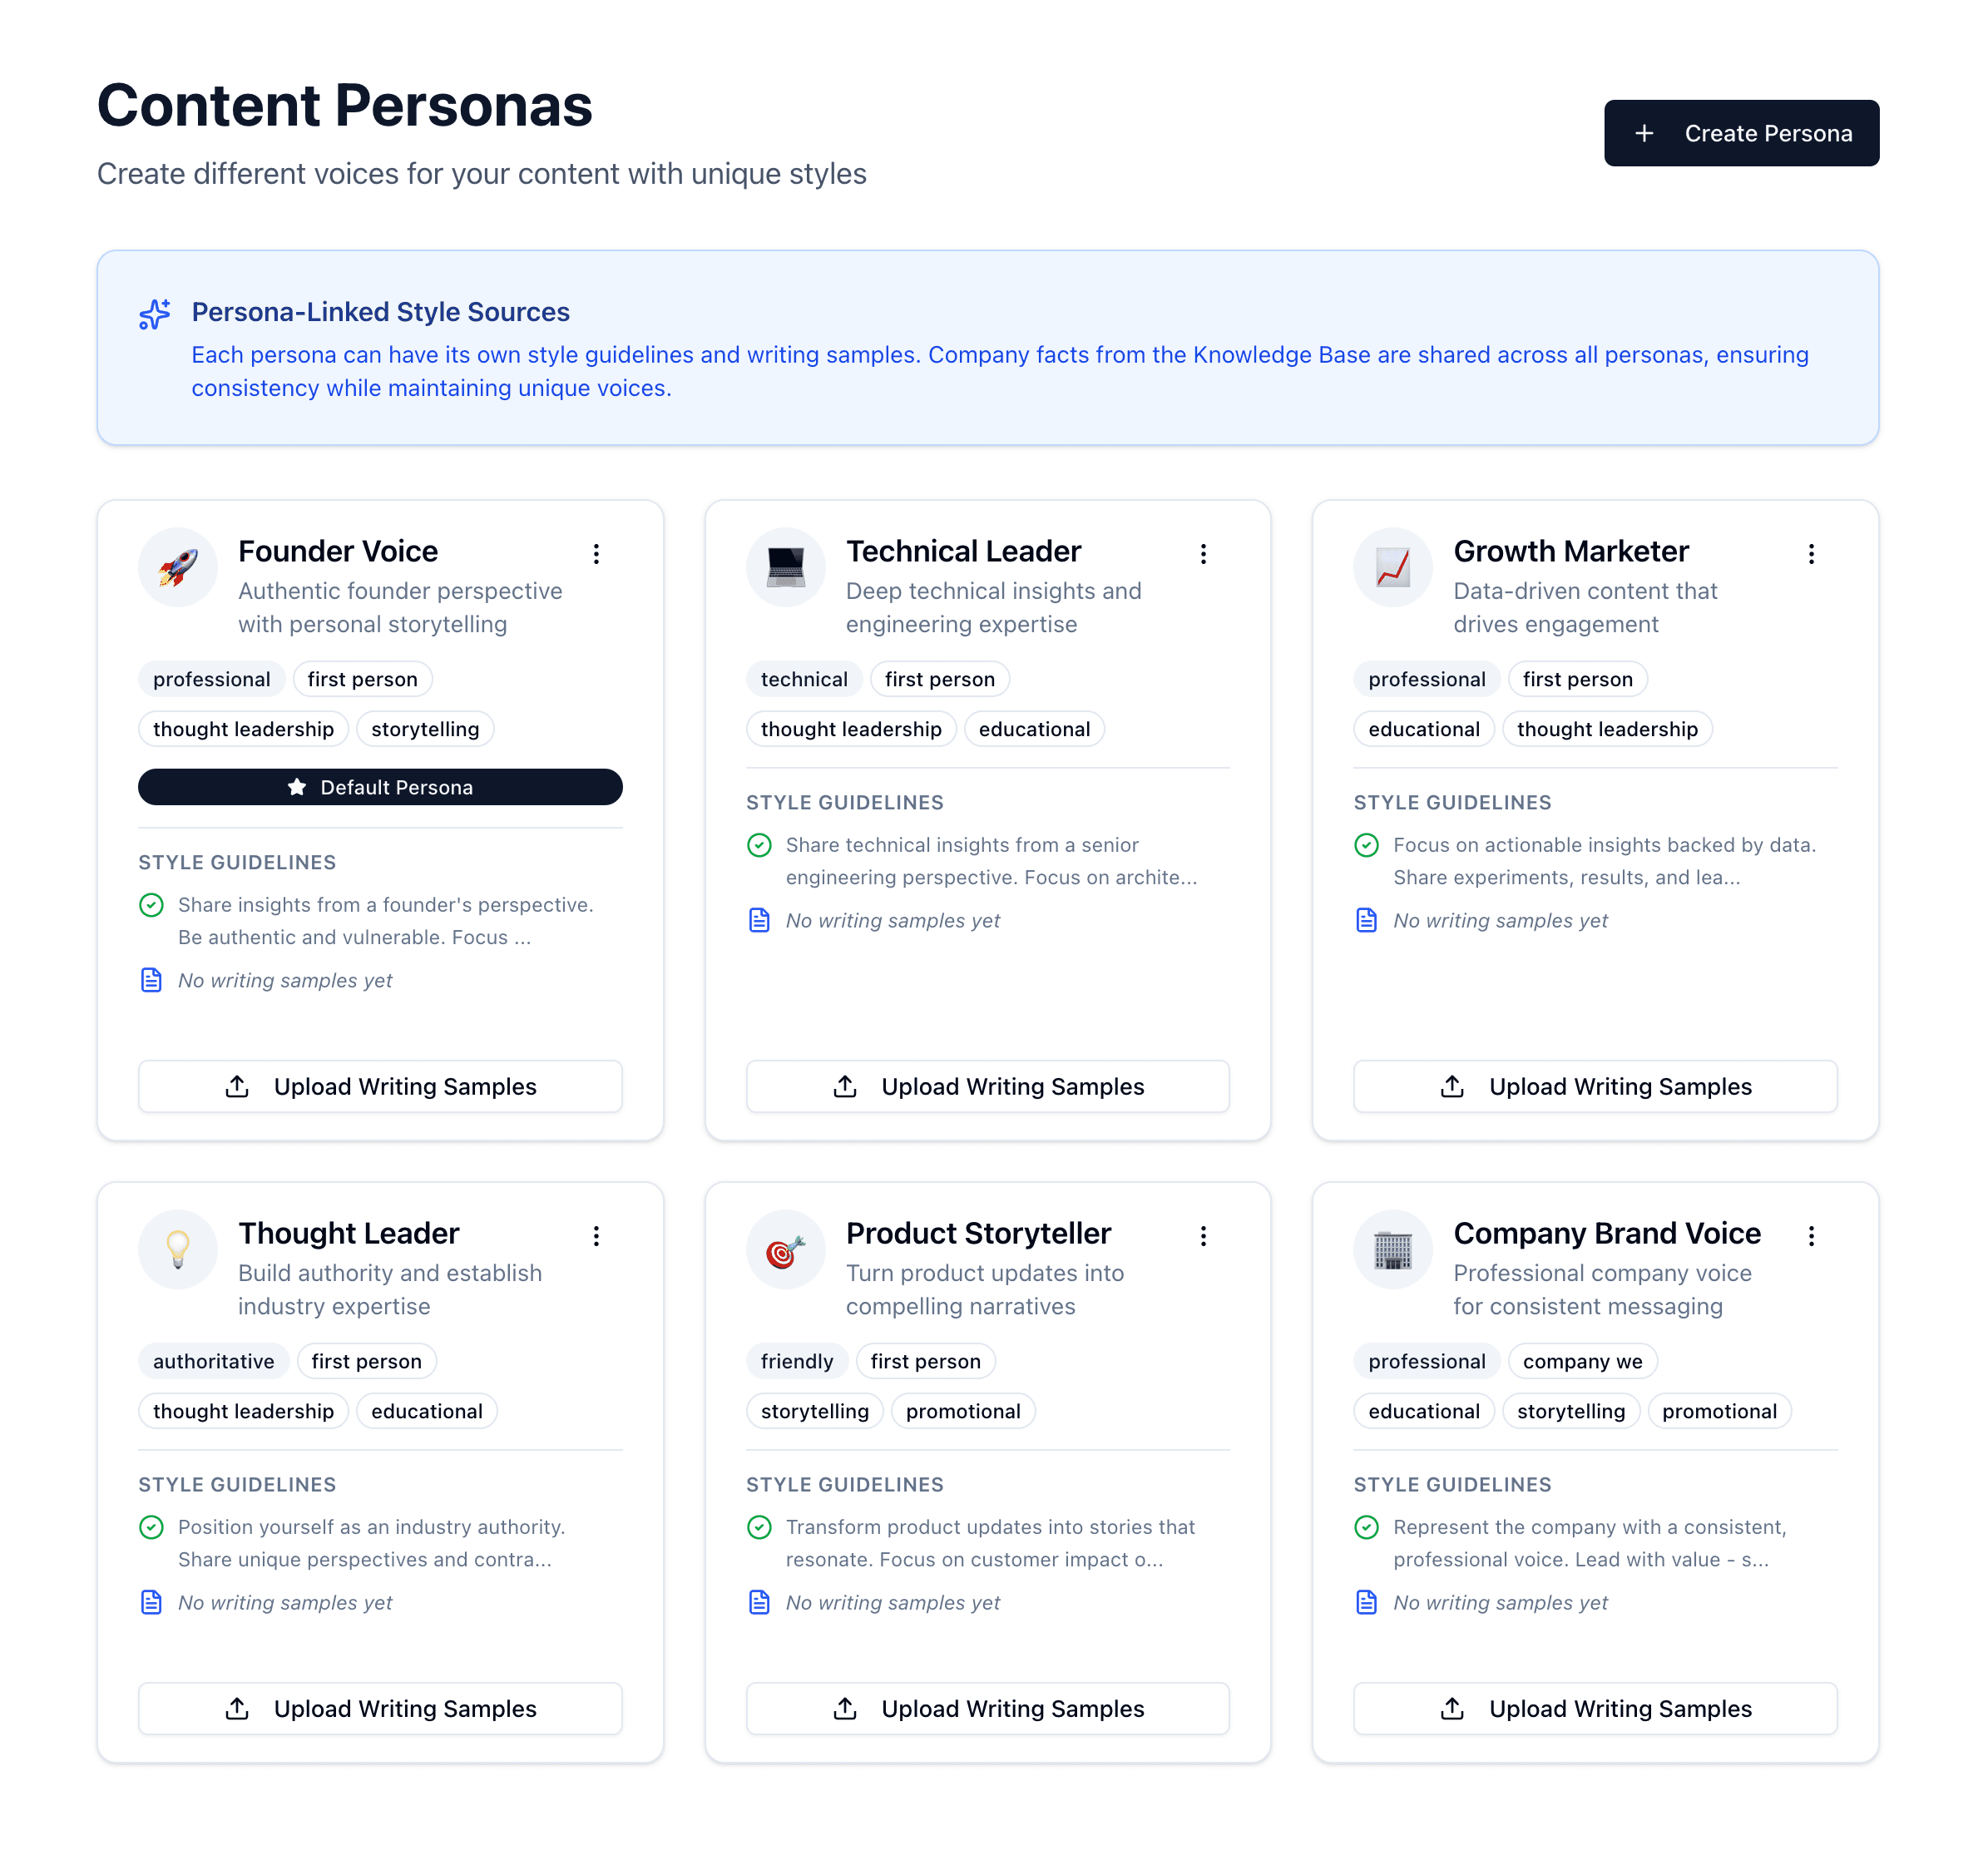Open the options menu for Company Brand Voice
This screenshot has height=1870, width=1988.
pyautogui.click(x=1811, y=1235)
